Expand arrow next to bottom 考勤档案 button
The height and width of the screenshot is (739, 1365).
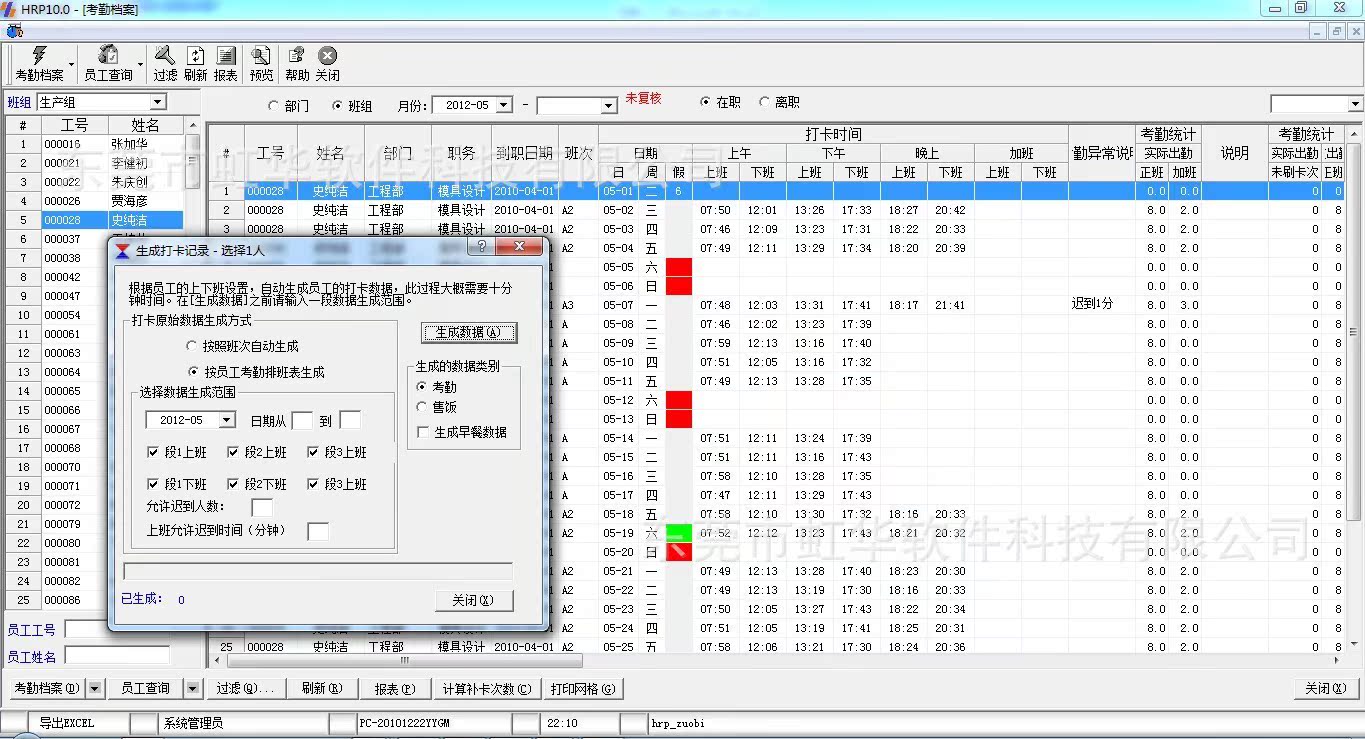point(95,688)
